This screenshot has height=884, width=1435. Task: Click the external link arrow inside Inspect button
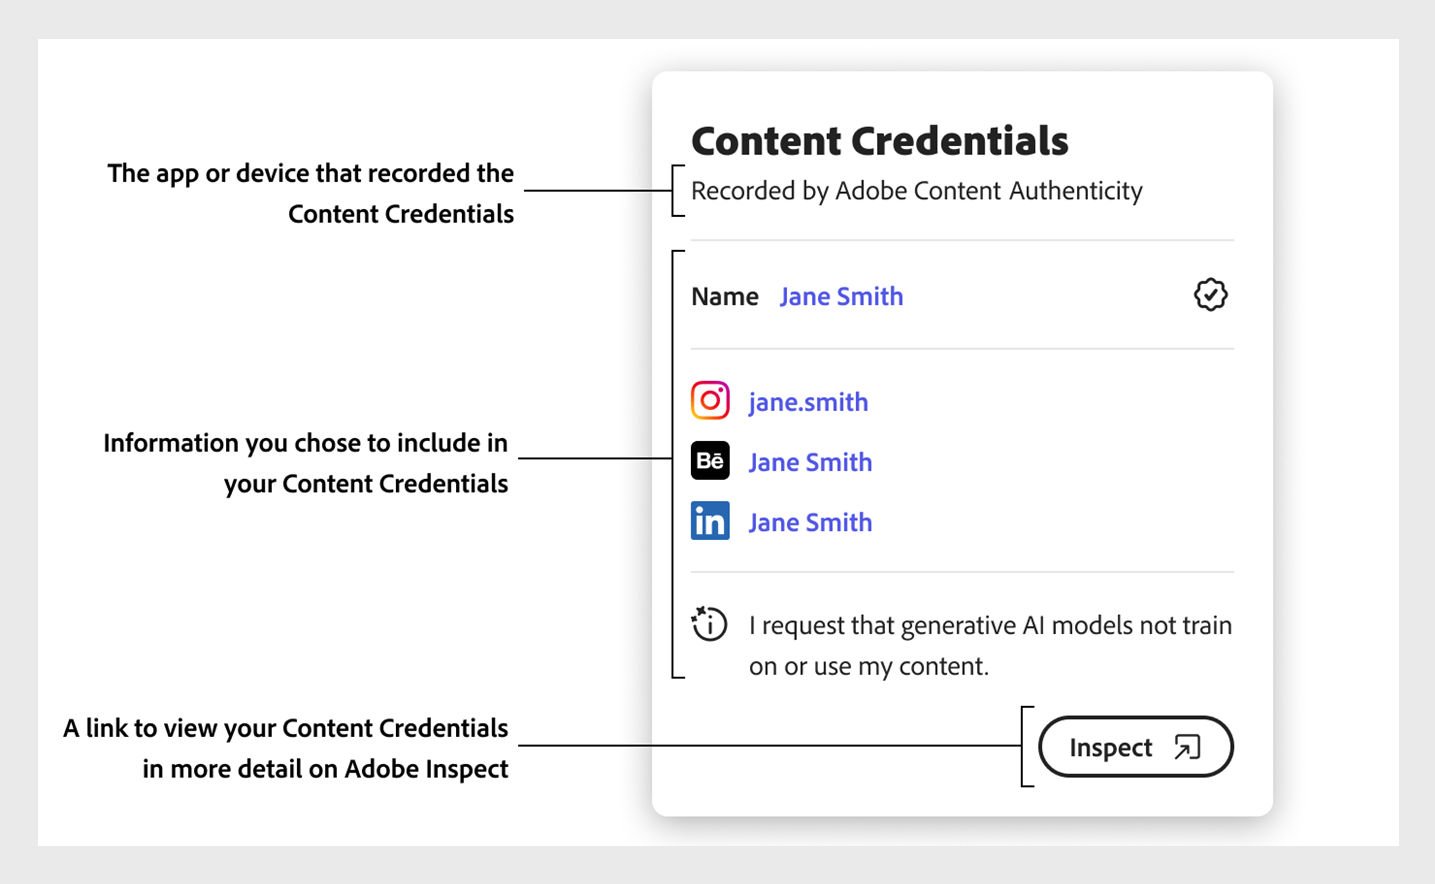tap(1186, 746)
